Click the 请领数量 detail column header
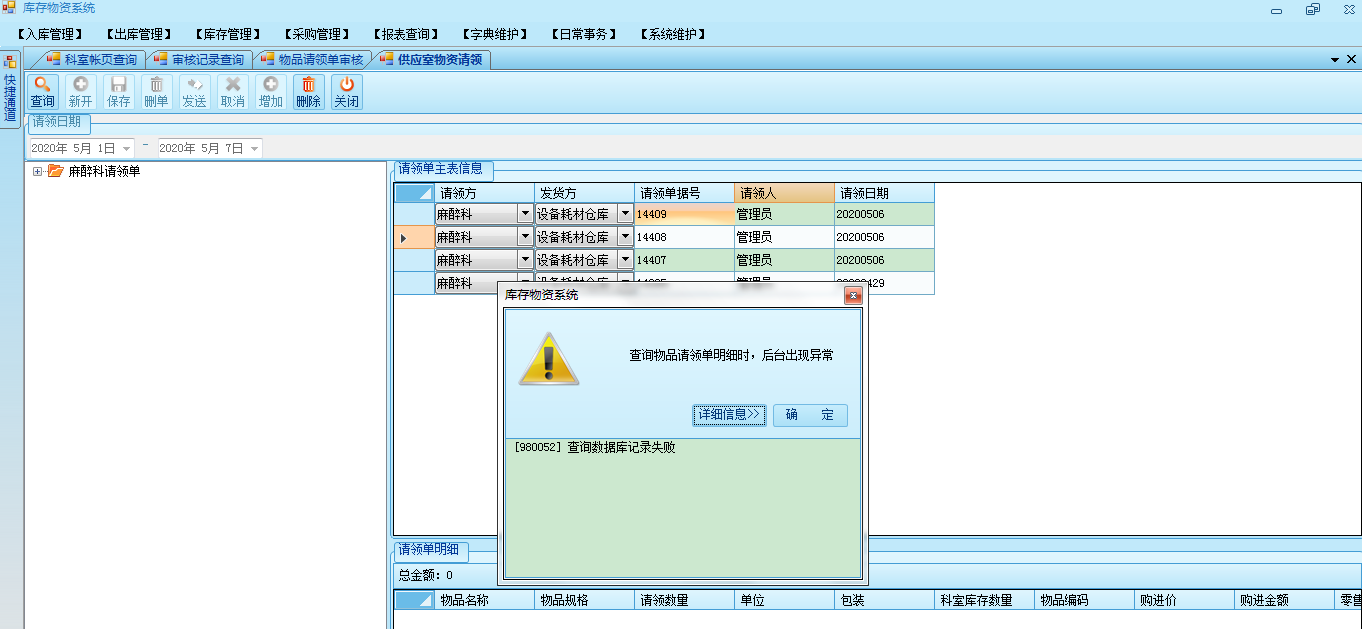This screenshot has height=629, width=1362. pyautogui.click(x=684, y=600)
